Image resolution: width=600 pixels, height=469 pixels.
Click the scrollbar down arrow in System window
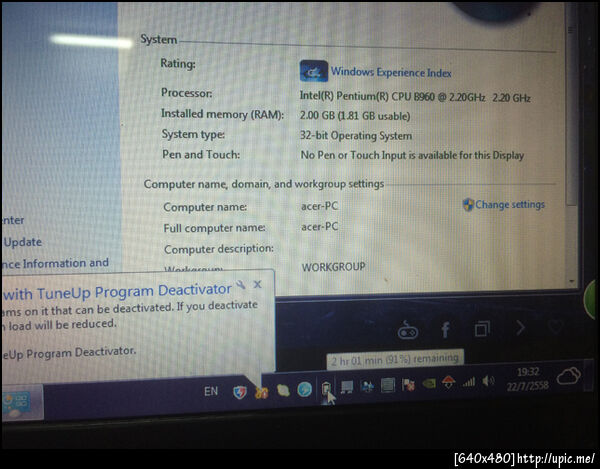coord(572,282)
